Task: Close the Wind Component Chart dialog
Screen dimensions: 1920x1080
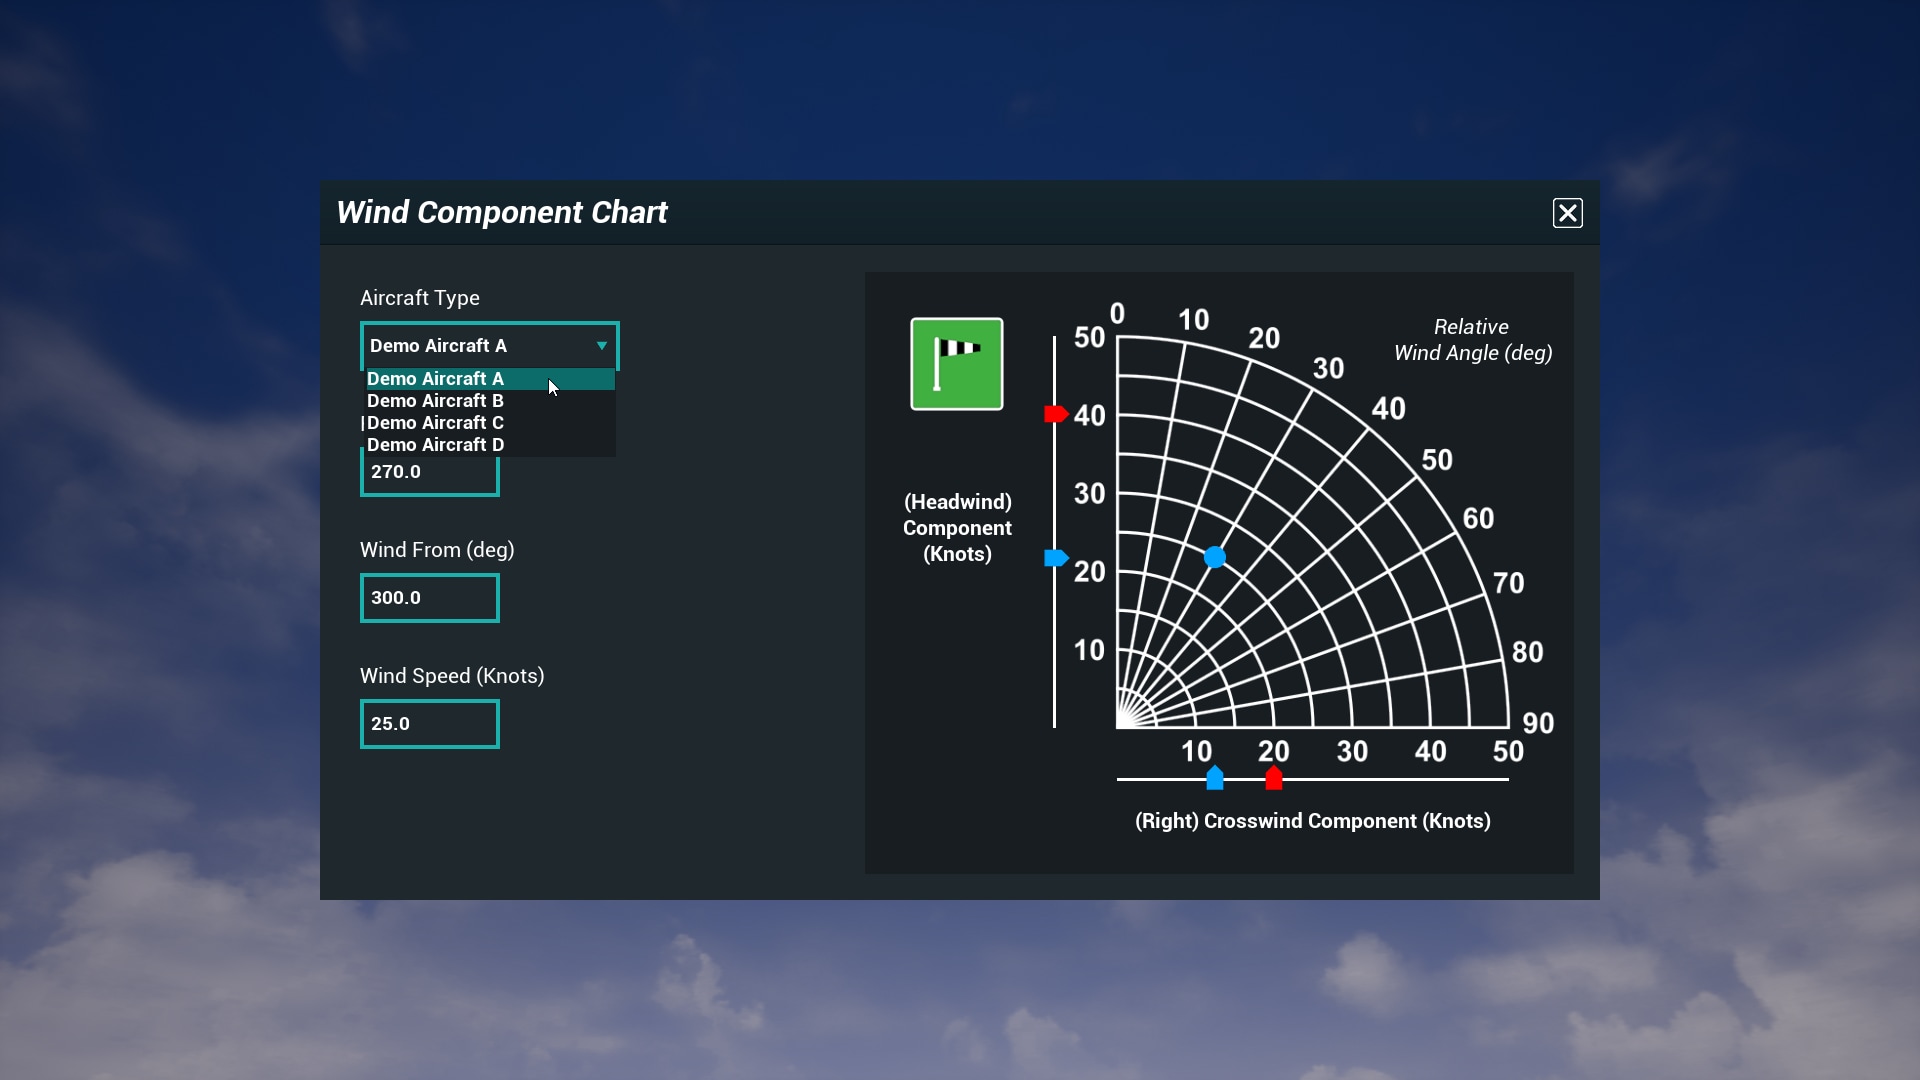Action: click(x=1567, y=212)
